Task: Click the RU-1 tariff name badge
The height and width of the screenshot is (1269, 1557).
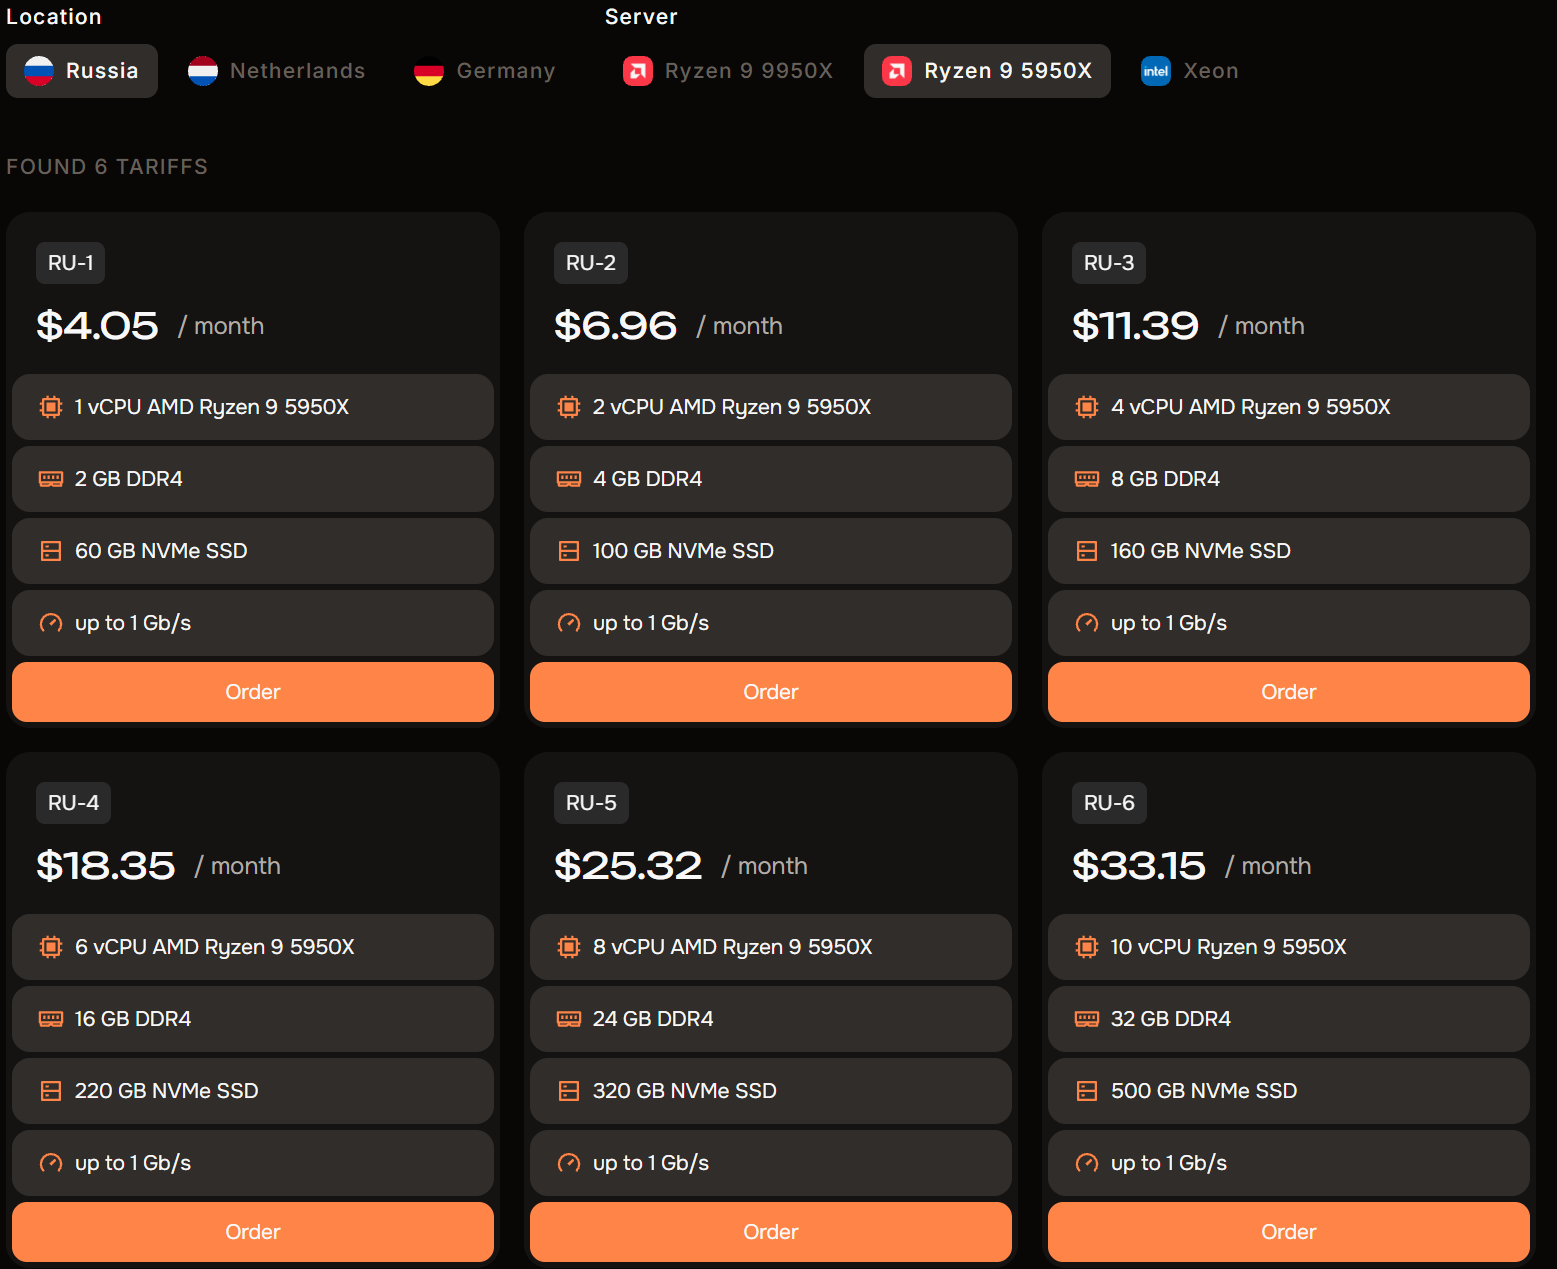Action: coord(71,263)
